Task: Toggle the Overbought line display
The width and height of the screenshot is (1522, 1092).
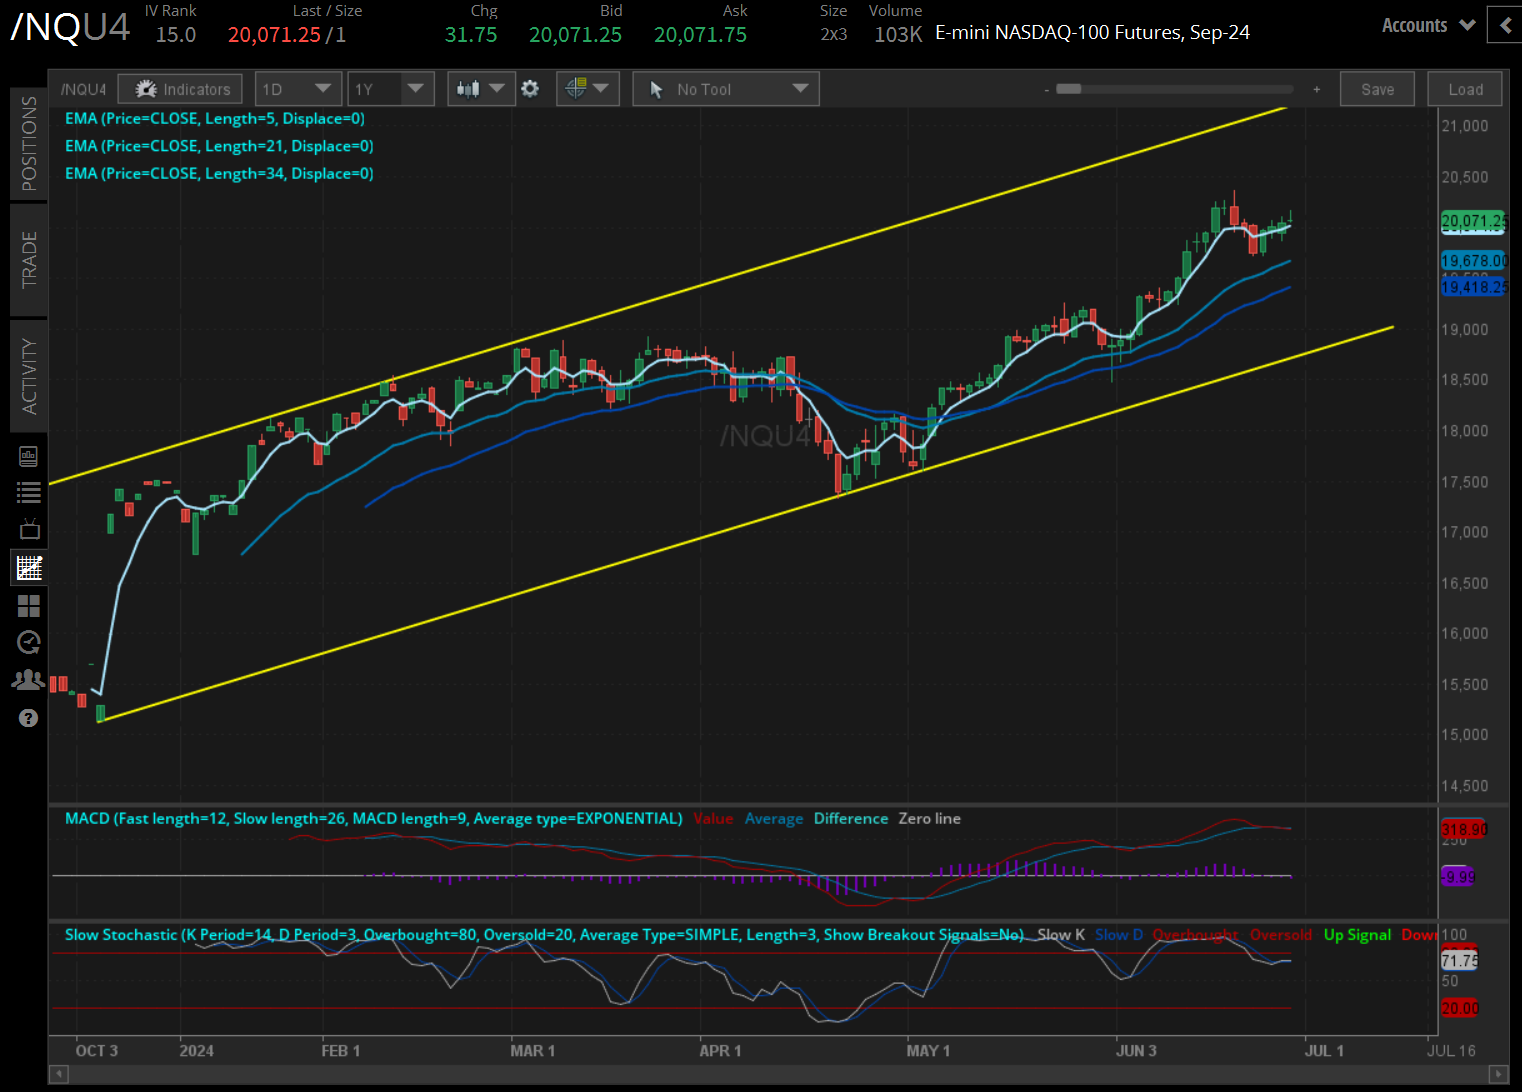Action: pos(1195,934)
